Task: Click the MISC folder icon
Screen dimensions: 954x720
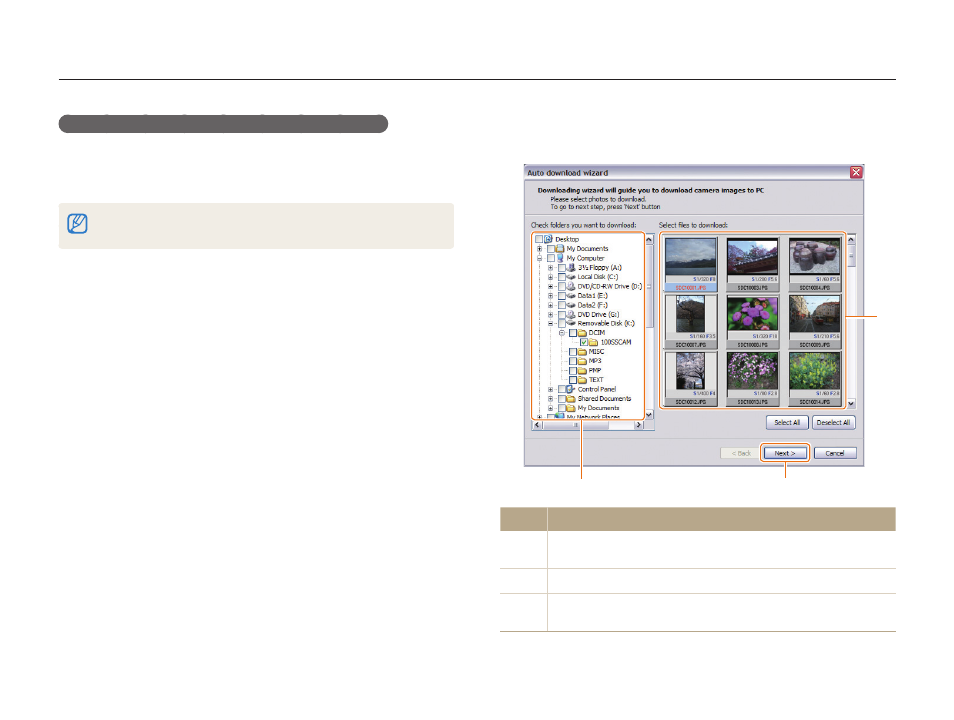Action: tap(582, 352)
